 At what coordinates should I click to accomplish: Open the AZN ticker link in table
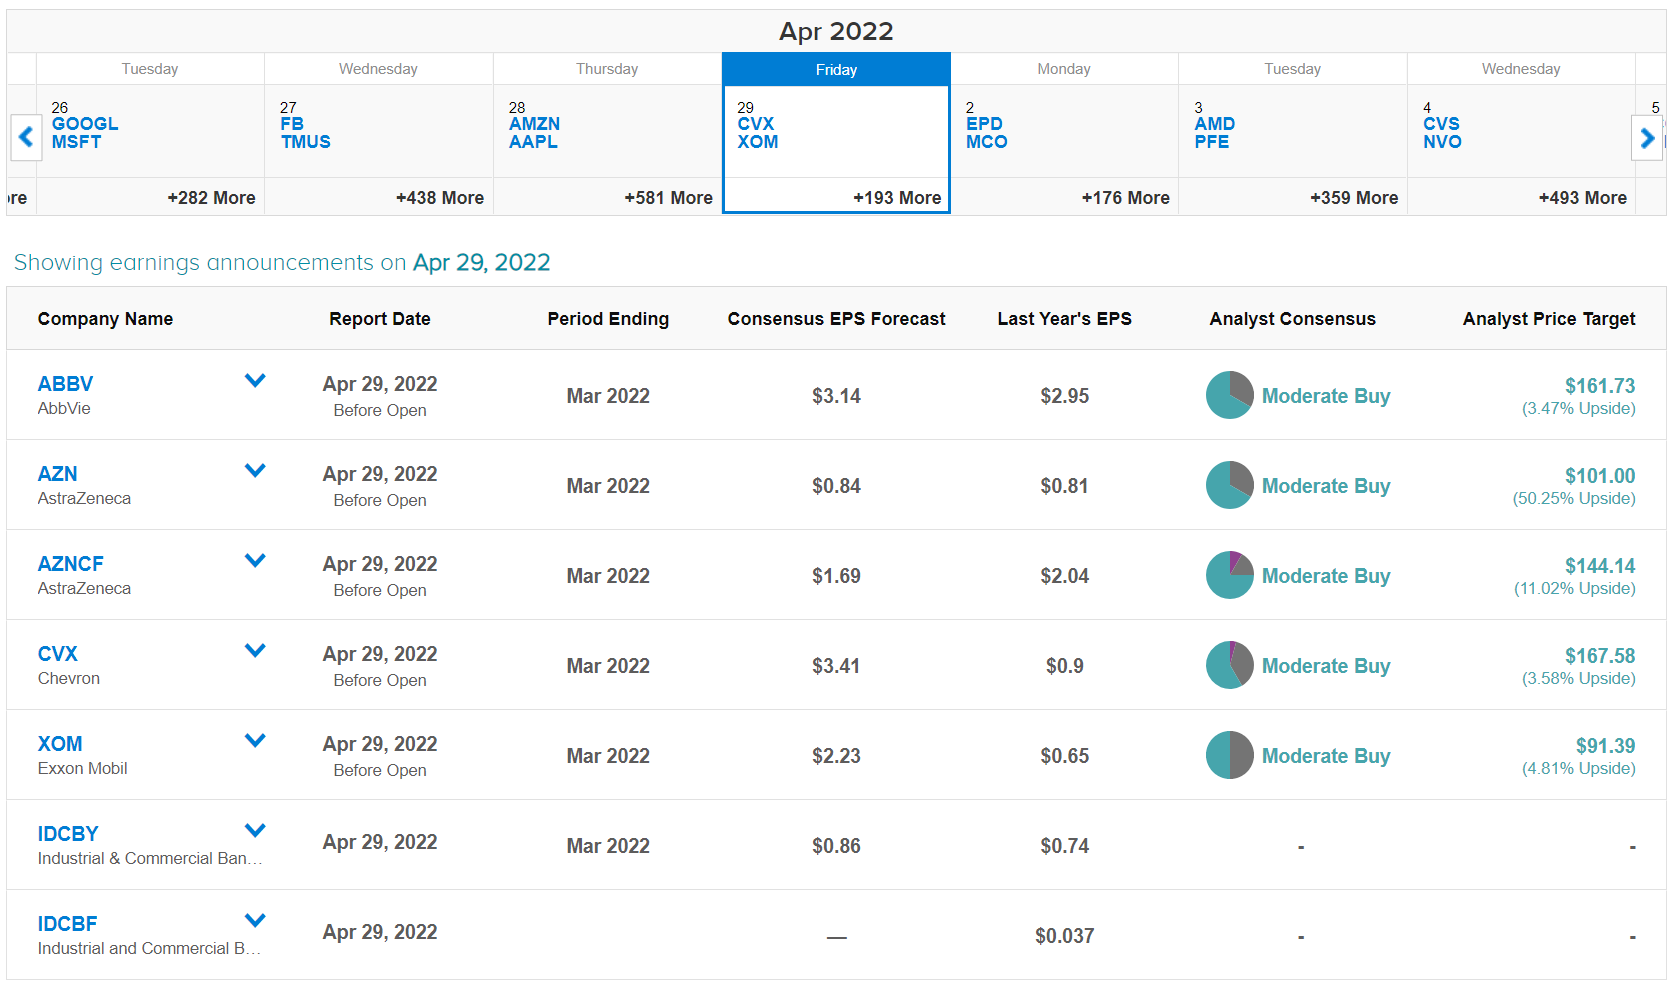(57, 474)
